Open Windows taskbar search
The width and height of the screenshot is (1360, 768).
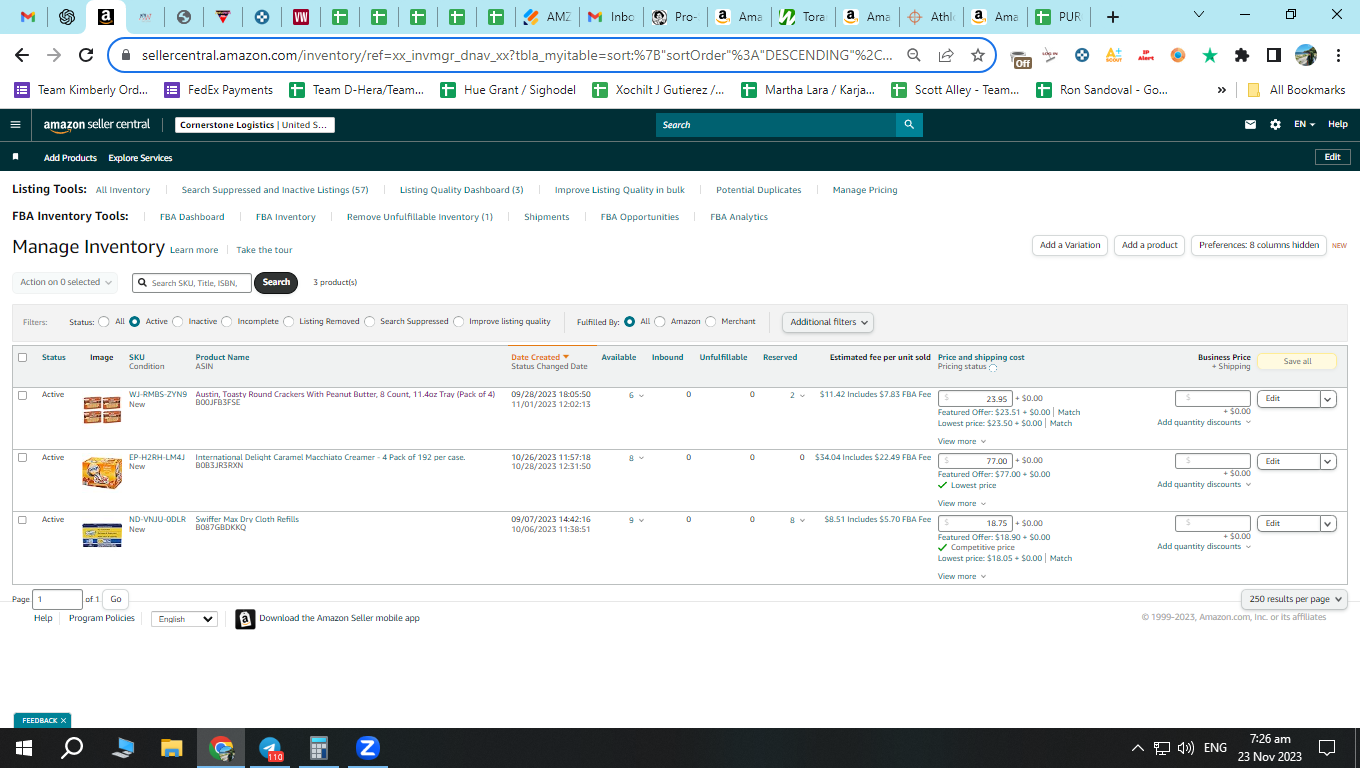pyautogui.click(x=73, y=748)
